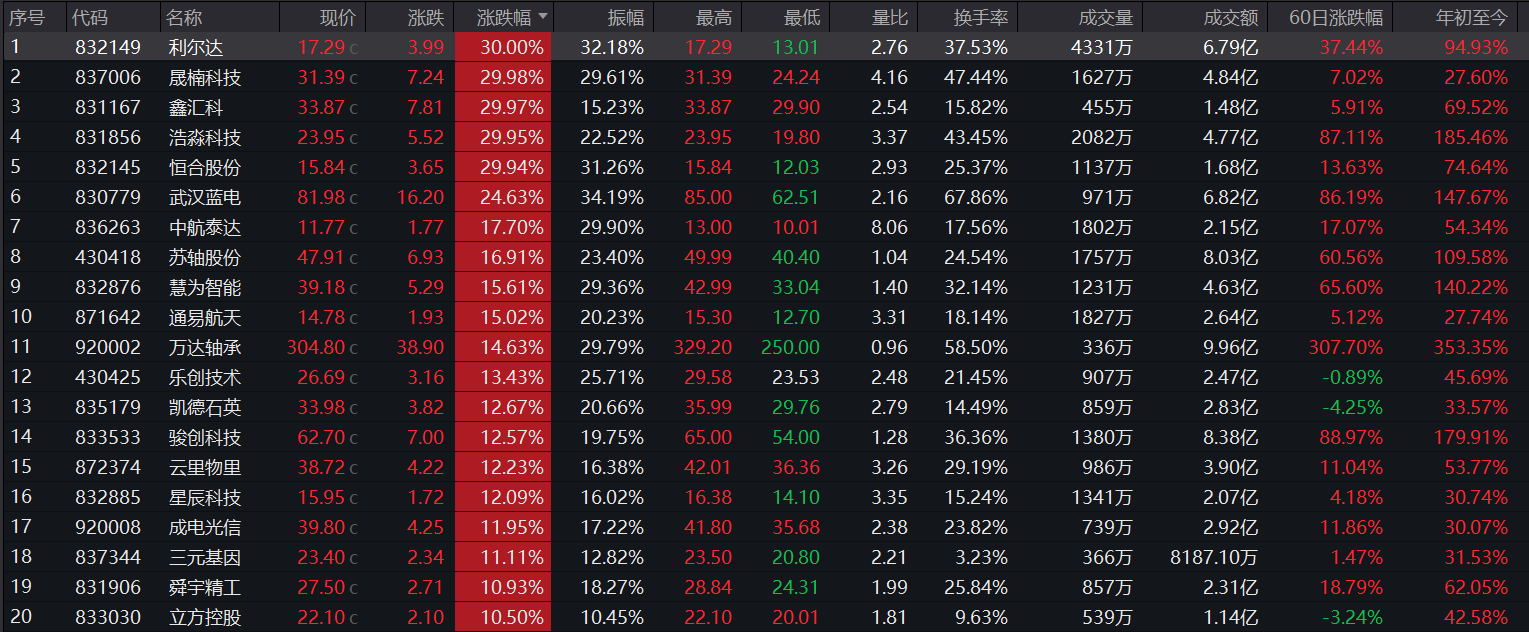The height and width of the screenshot is (632, 1529).
Task: Click stock code 837006
Action: coord(108,77)
